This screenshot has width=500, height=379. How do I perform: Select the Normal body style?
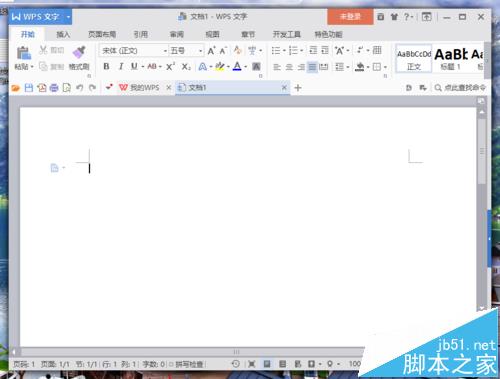(414, 59)
